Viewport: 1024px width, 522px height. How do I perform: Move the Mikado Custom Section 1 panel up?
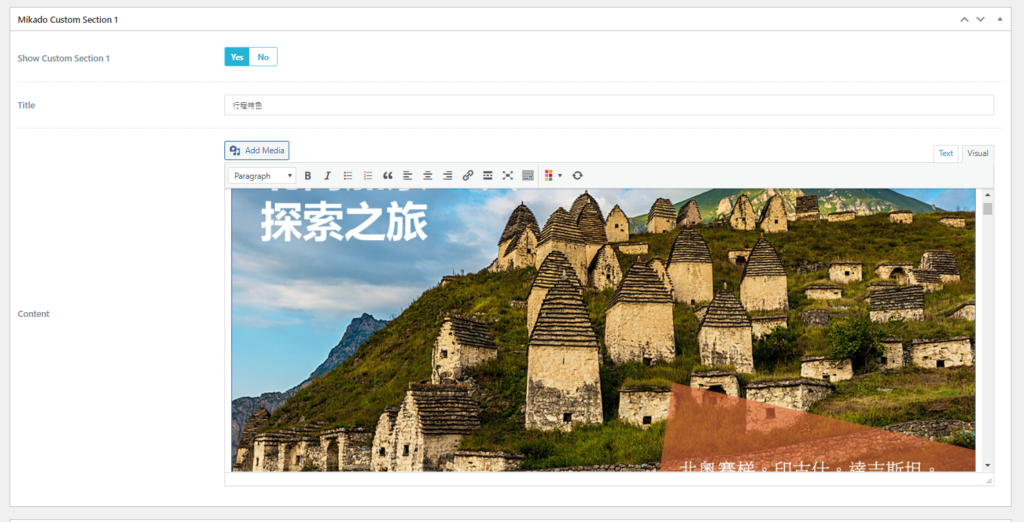(964, 20)
